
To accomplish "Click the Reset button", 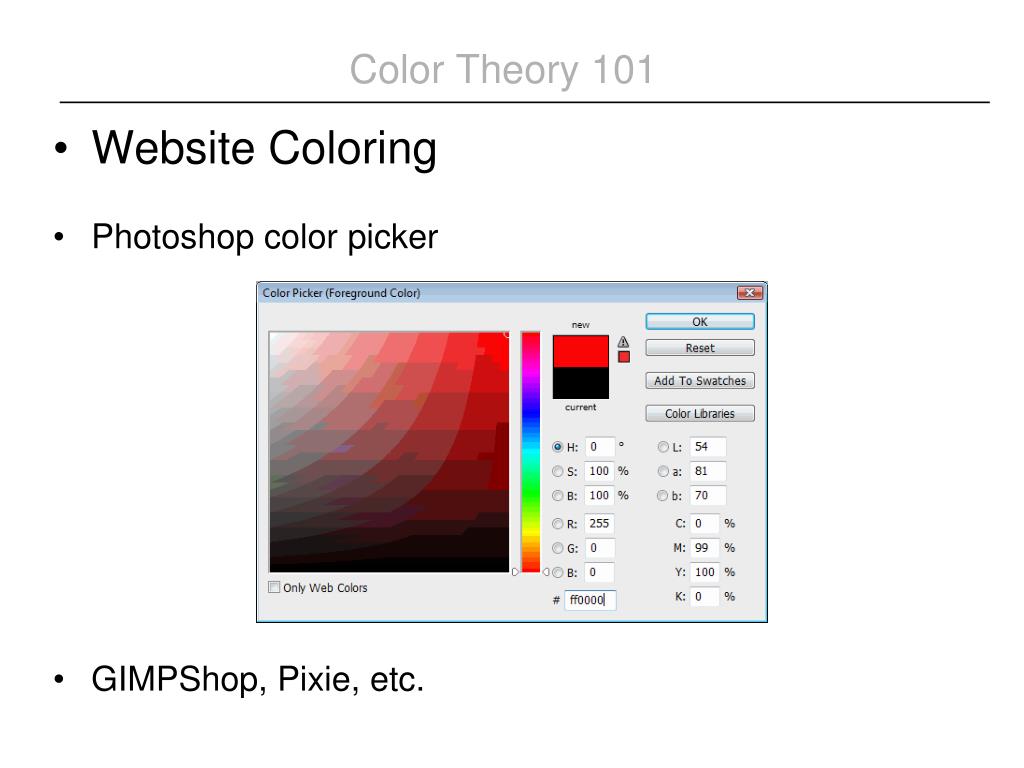I will 699,348.
